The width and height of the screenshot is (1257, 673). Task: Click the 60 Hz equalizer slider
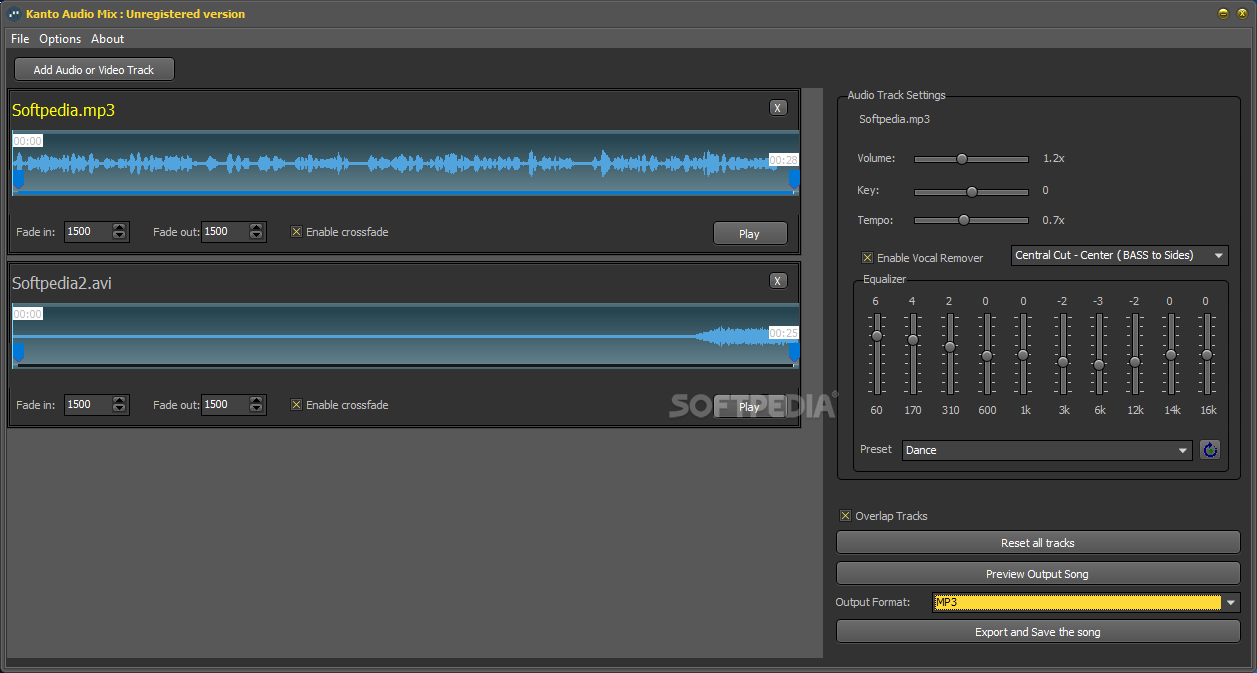(x=876, y=354)
